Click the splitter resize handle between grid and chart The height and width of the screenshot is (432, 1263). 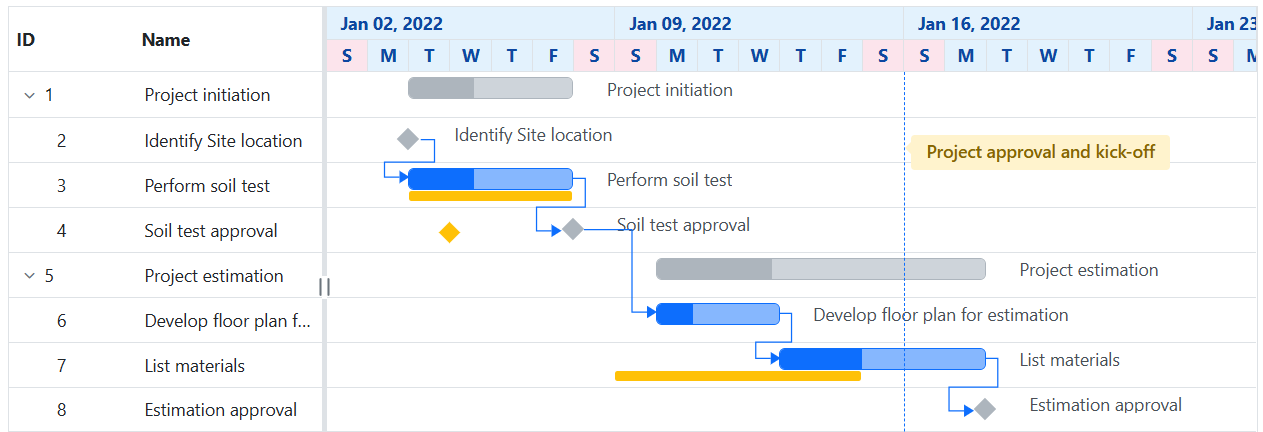tap(324, 287)
